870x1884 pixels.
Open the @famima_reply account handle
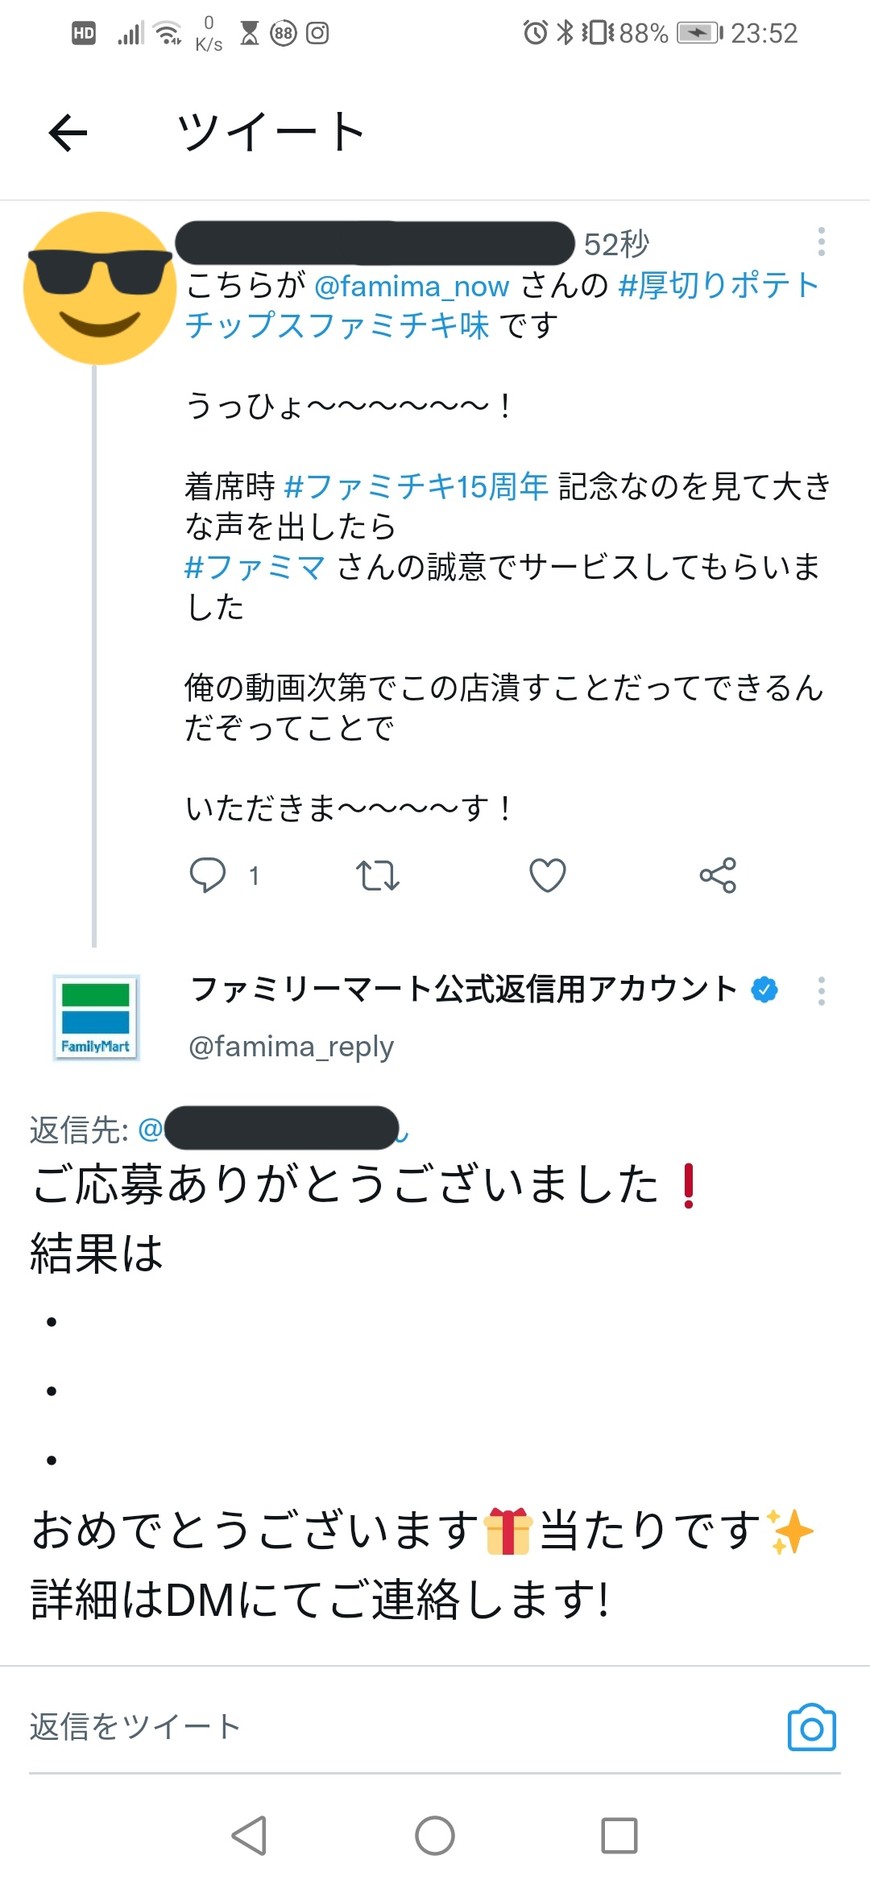pyautogui.click(x=291, y=1047)
